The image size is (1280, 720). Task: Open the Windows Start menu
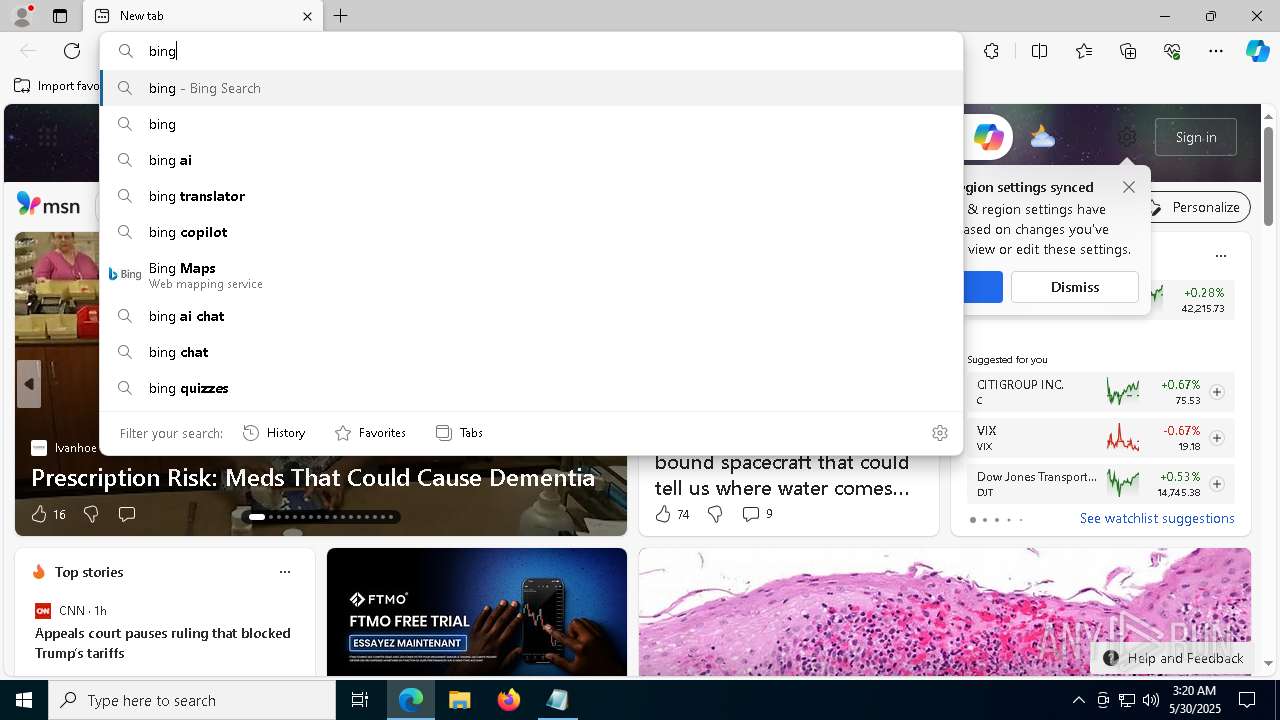[24, 700]
